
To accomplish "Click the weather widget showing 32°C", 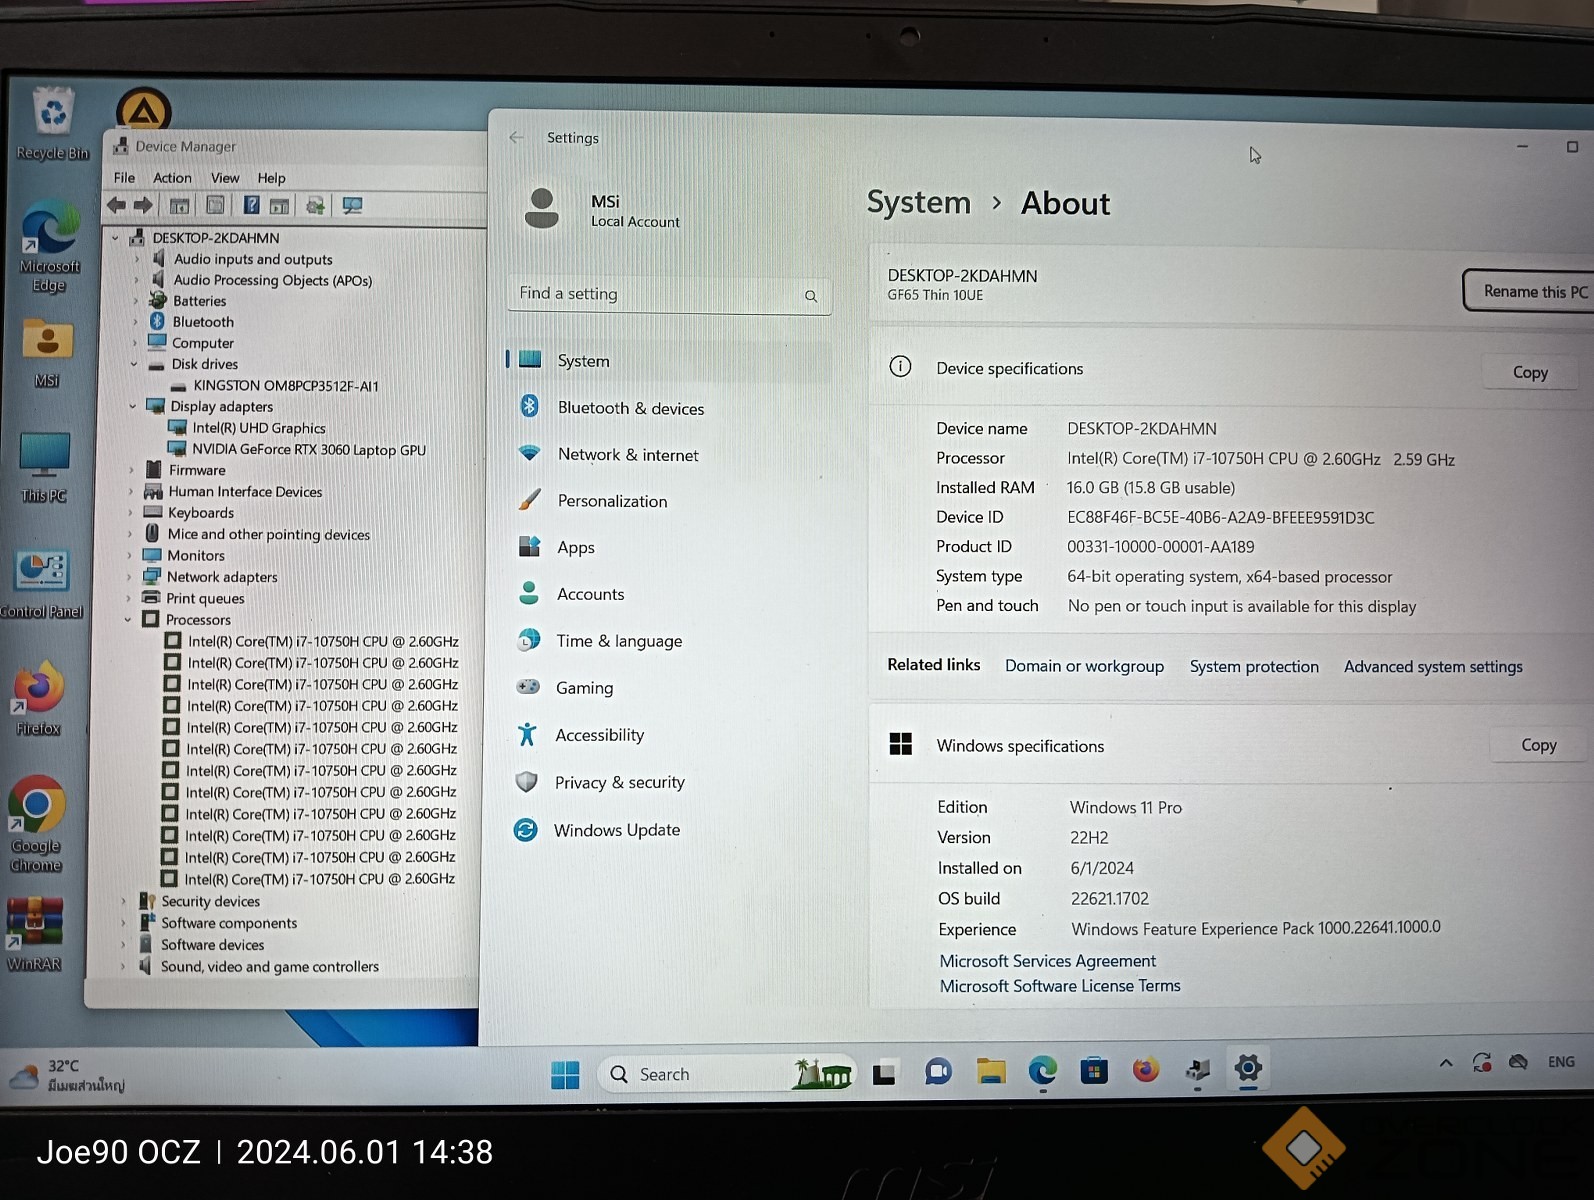I will pos(68,1075).
